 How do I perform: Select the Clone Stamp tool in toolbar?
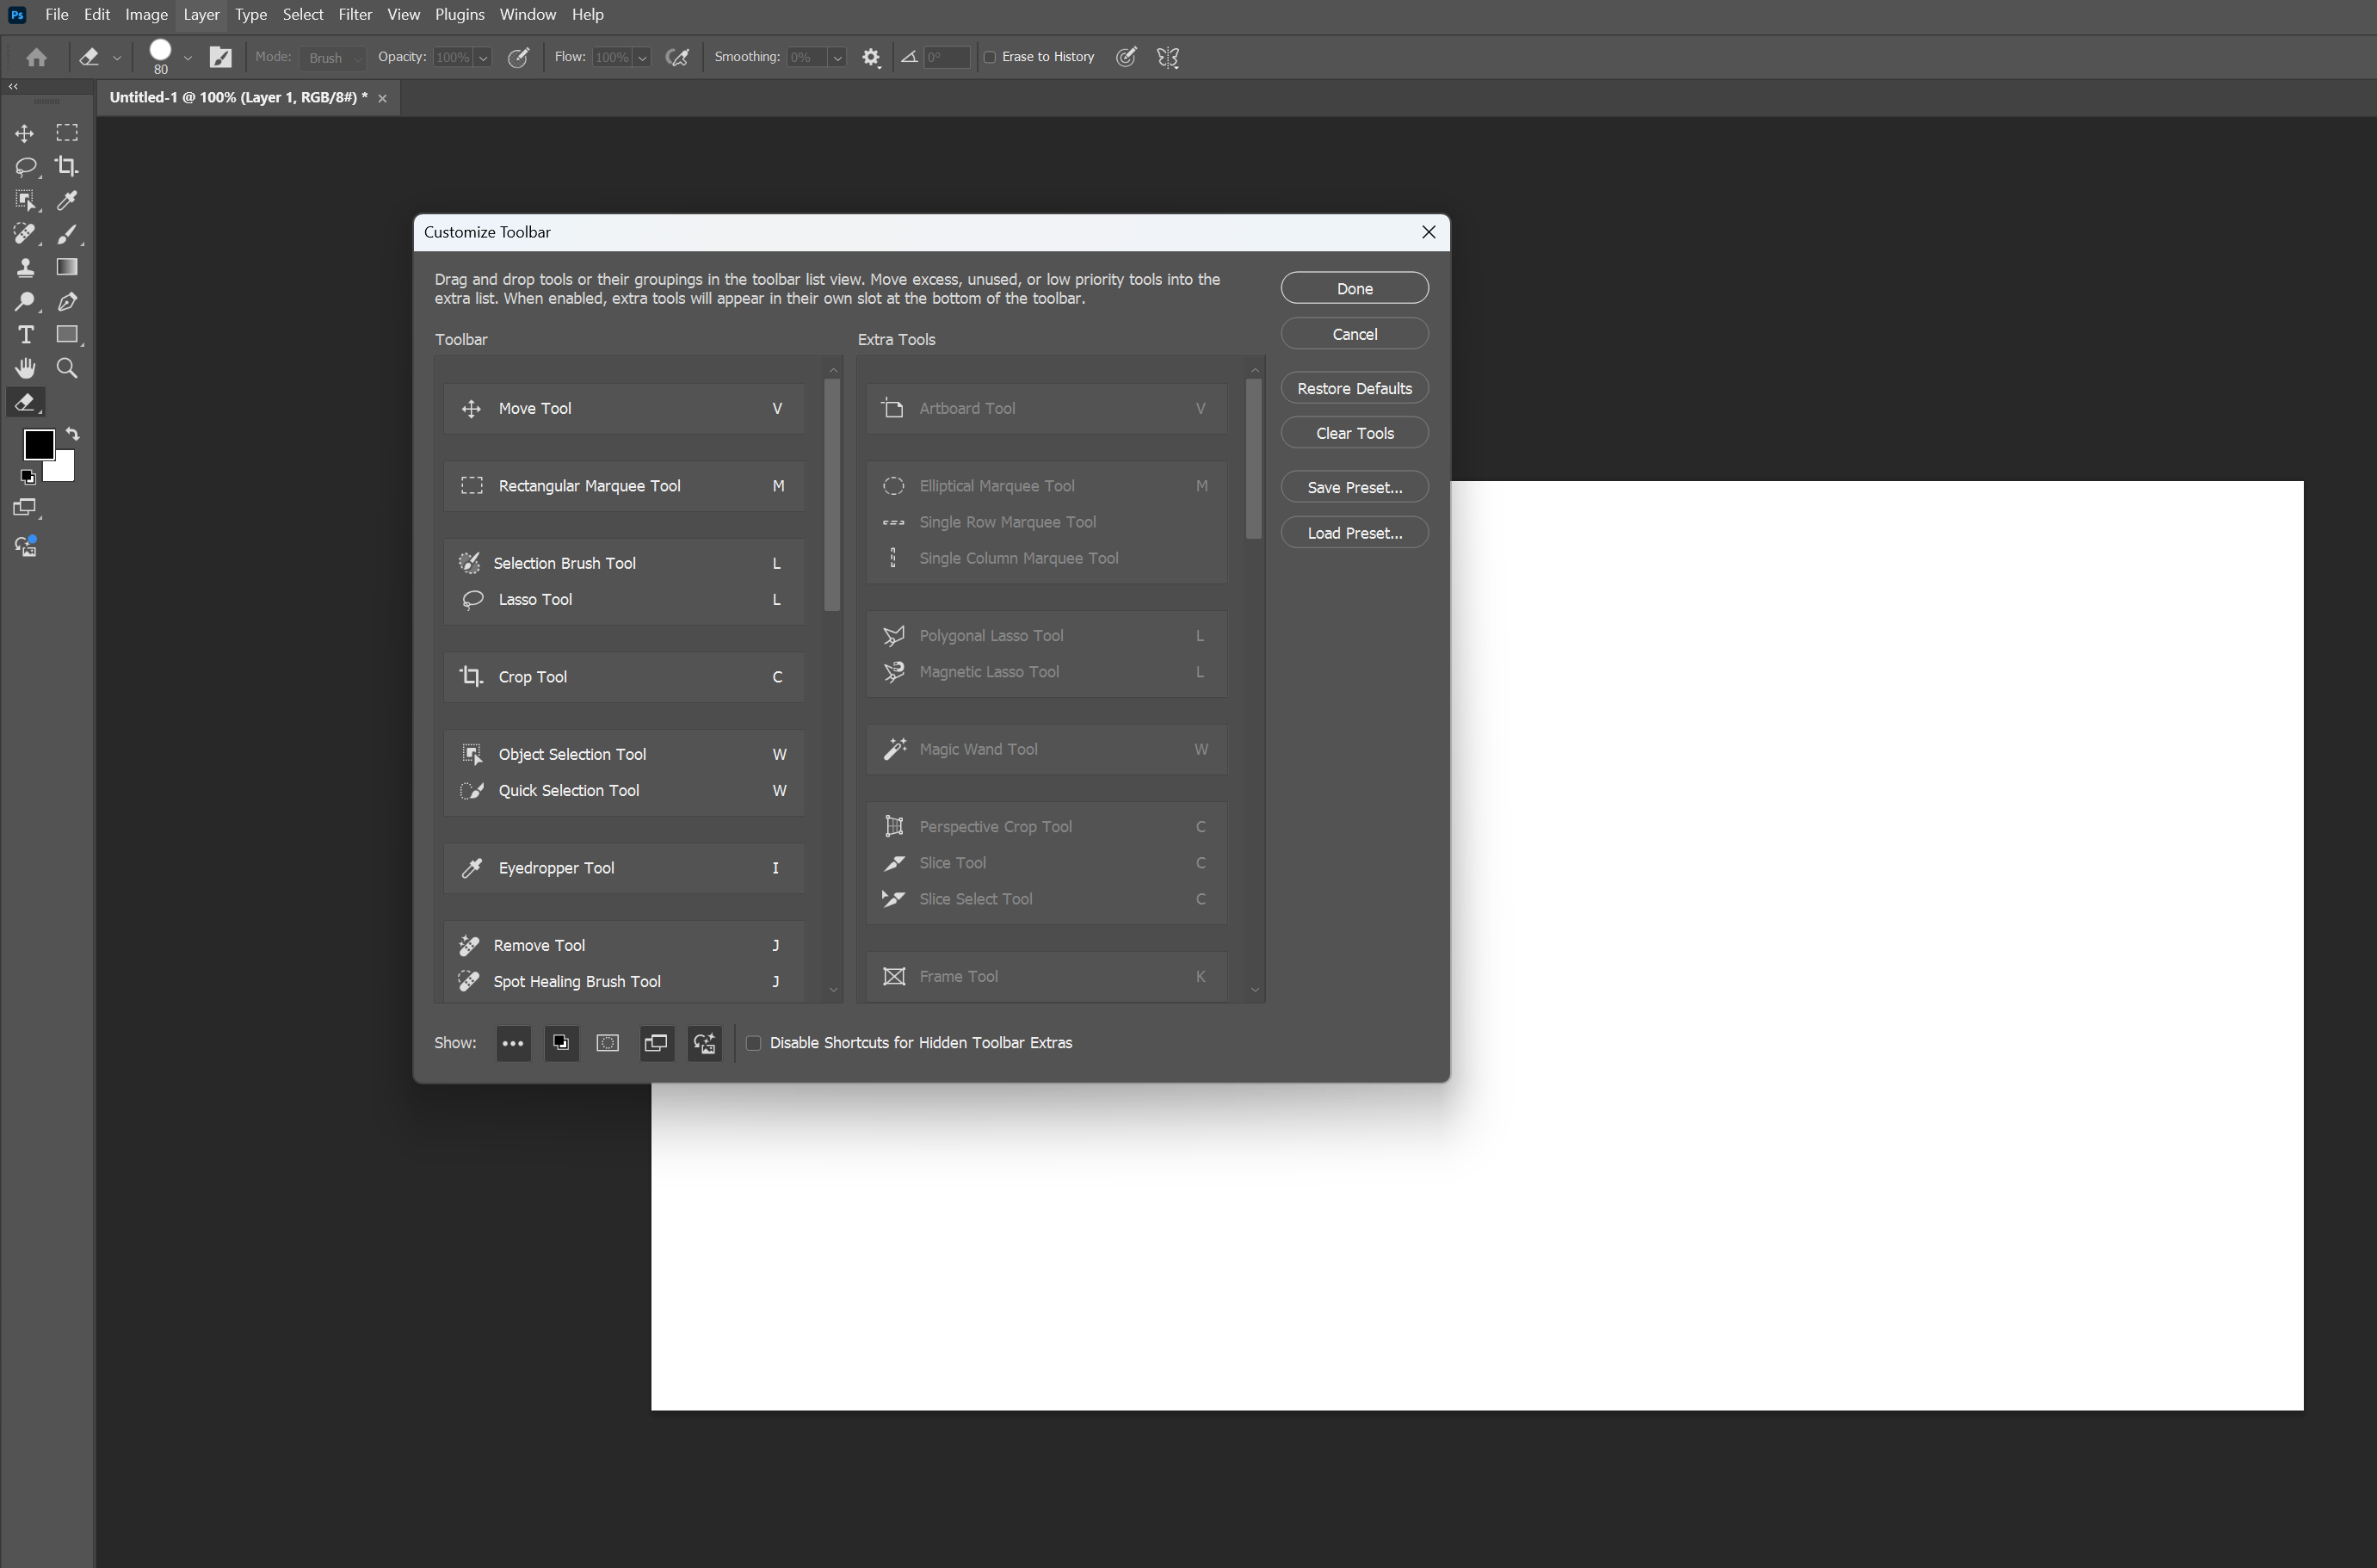pyautogui.click(x=25, y=268)
